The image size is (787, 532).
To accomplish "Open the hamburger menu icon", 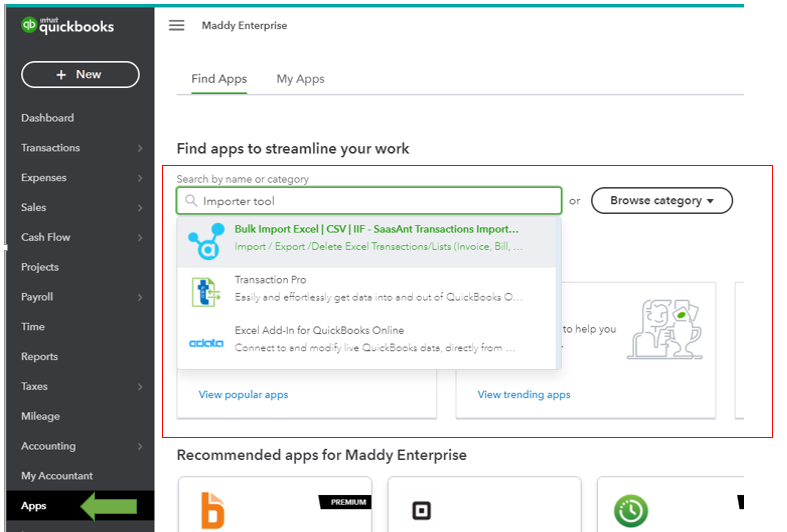I will coord(176,25).
